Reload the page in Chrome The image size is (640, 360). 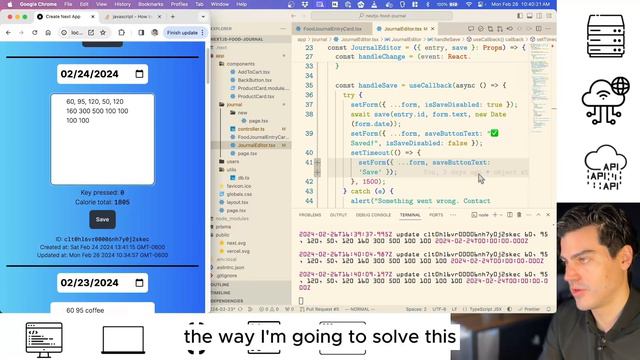point(35,33)
